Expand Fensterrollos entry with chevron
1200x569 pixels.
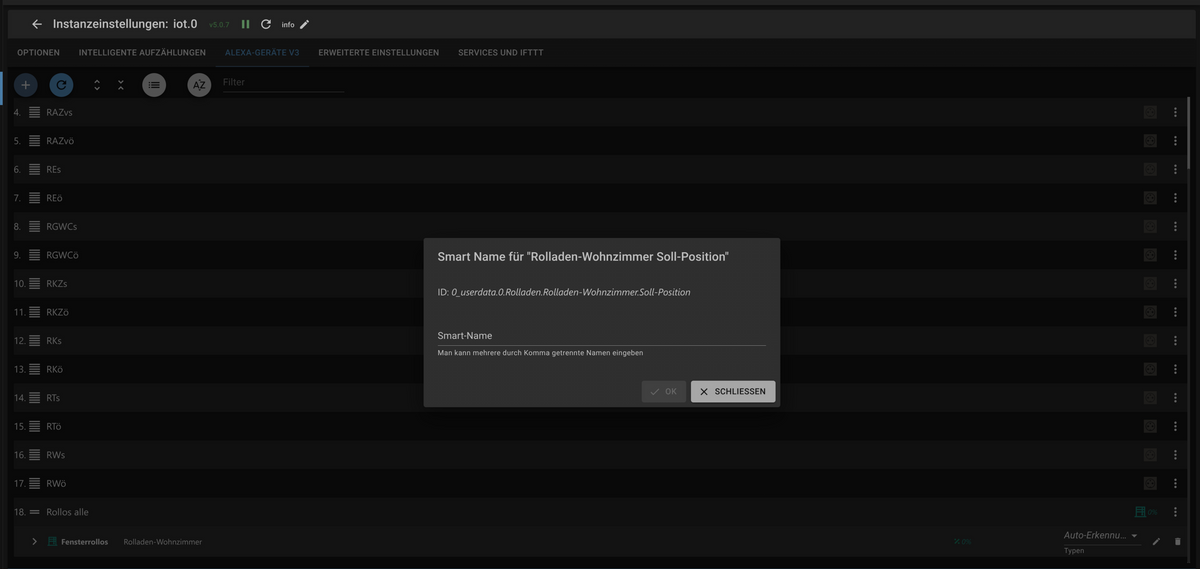(35, 541)
